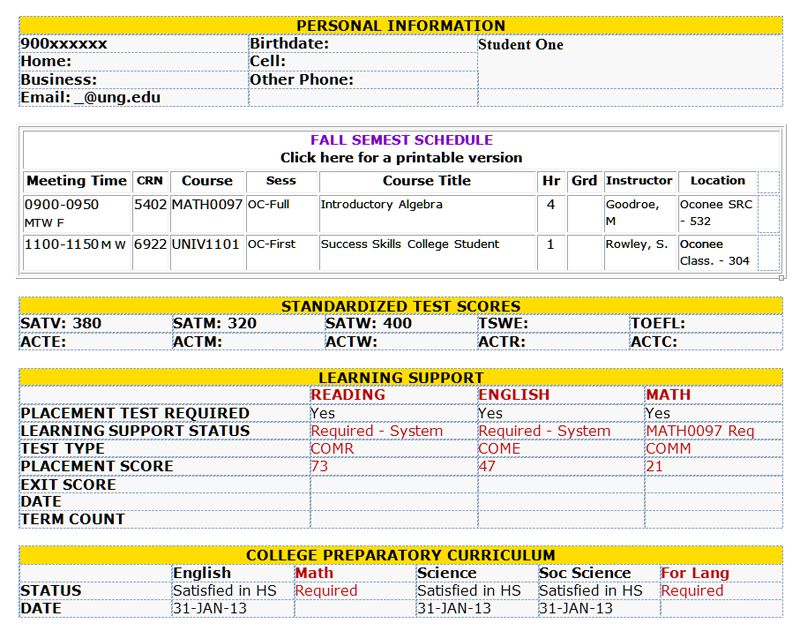Select the UNIV1101 course entry
The image size is (800, 631).
[x=205, y=244]
